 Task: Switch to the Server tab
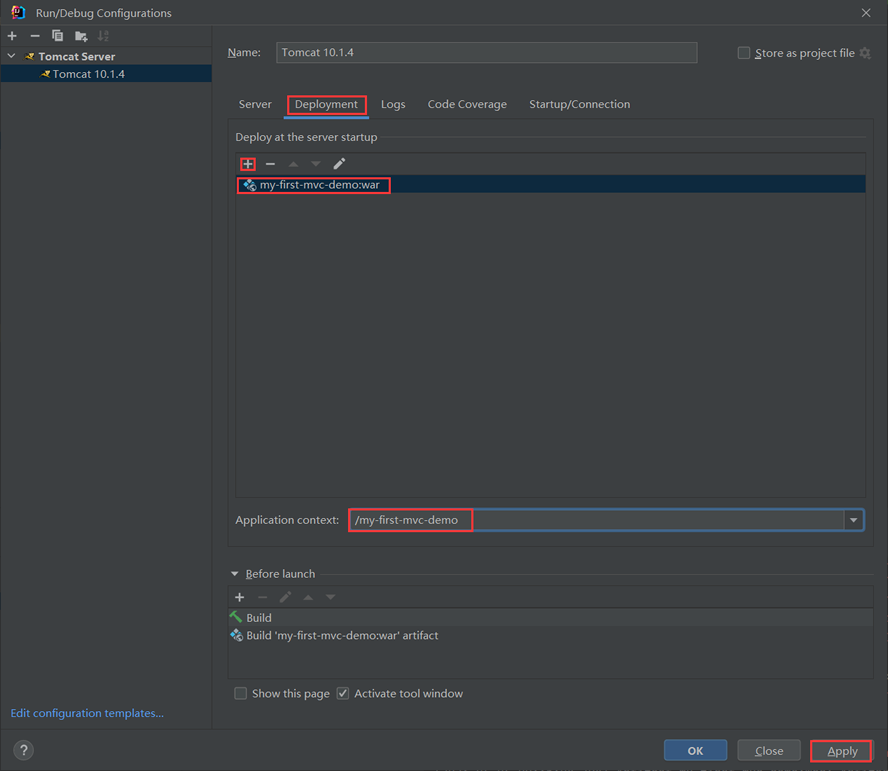point(255,104)
